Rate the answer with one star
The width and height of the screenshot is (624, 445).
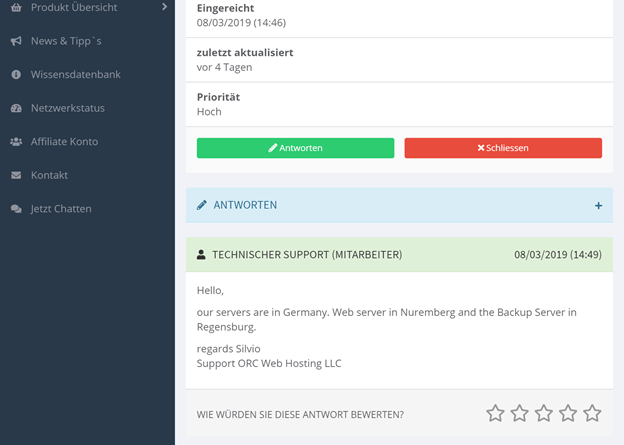coord(495,413)
